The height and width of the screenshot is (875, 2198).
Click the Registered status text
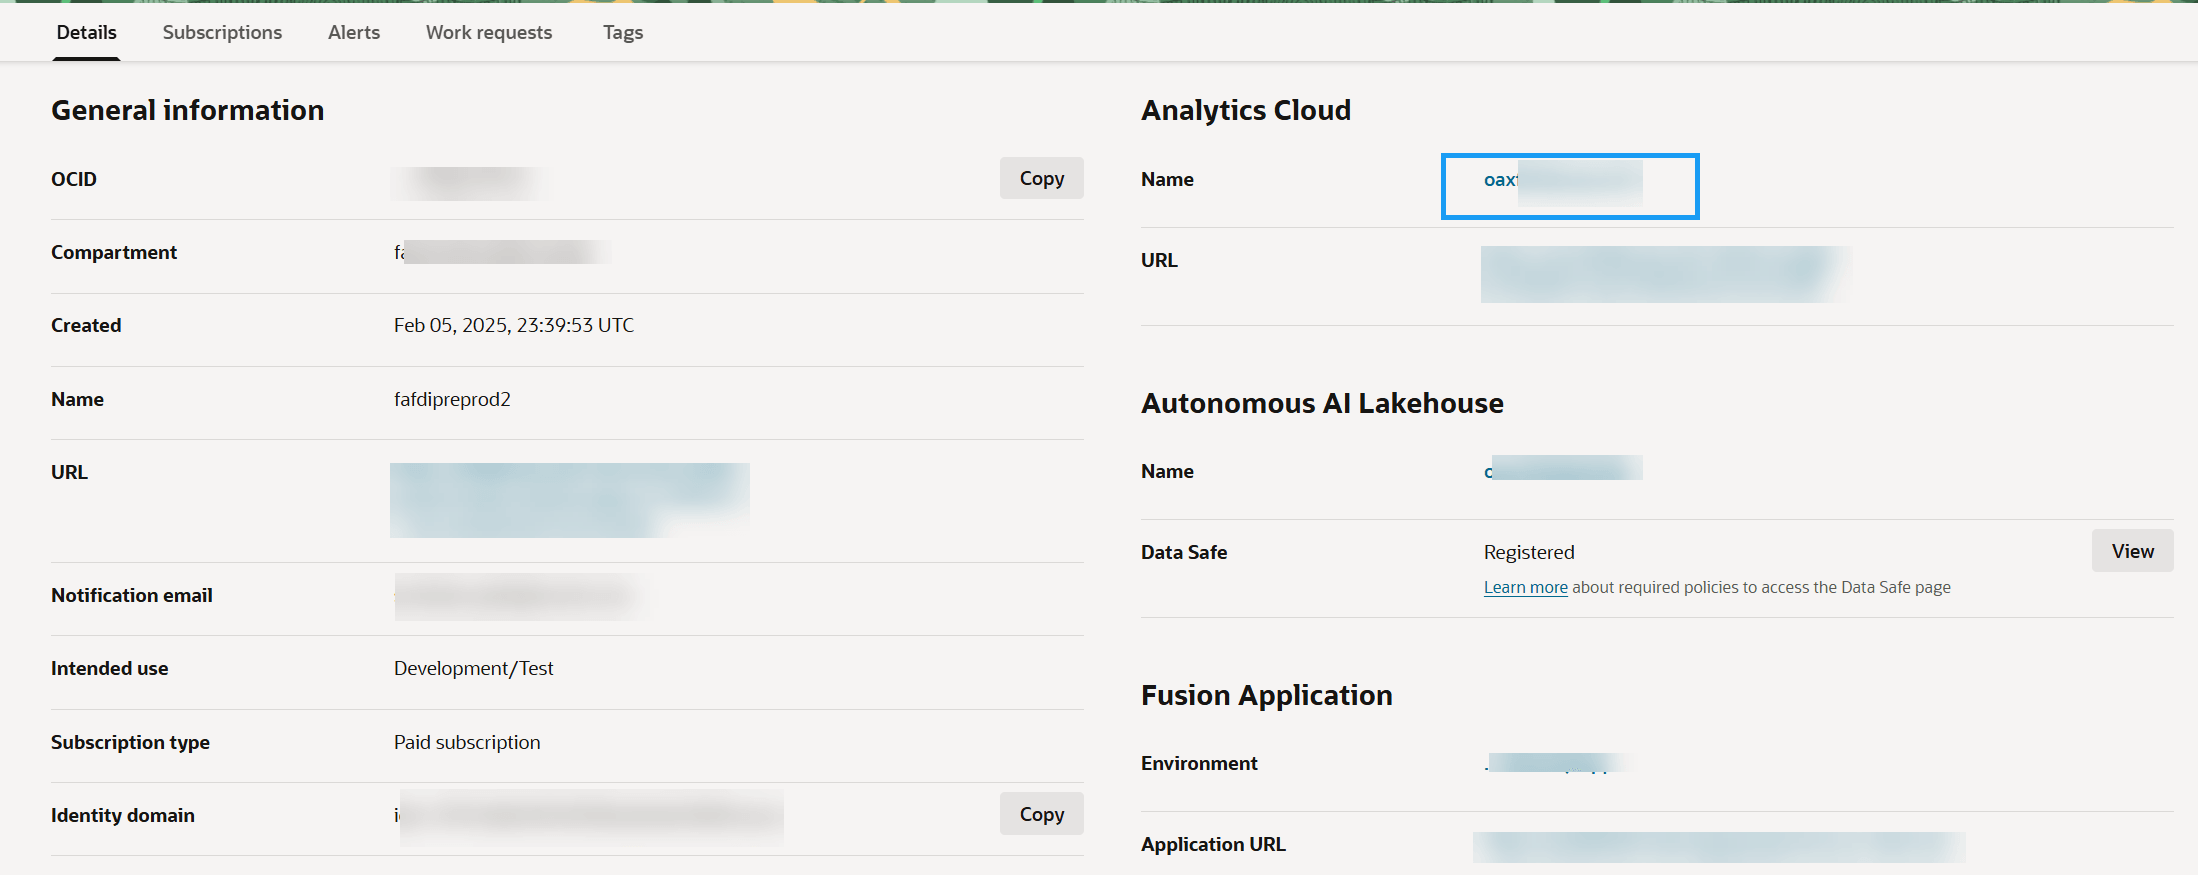(1529, 552)
